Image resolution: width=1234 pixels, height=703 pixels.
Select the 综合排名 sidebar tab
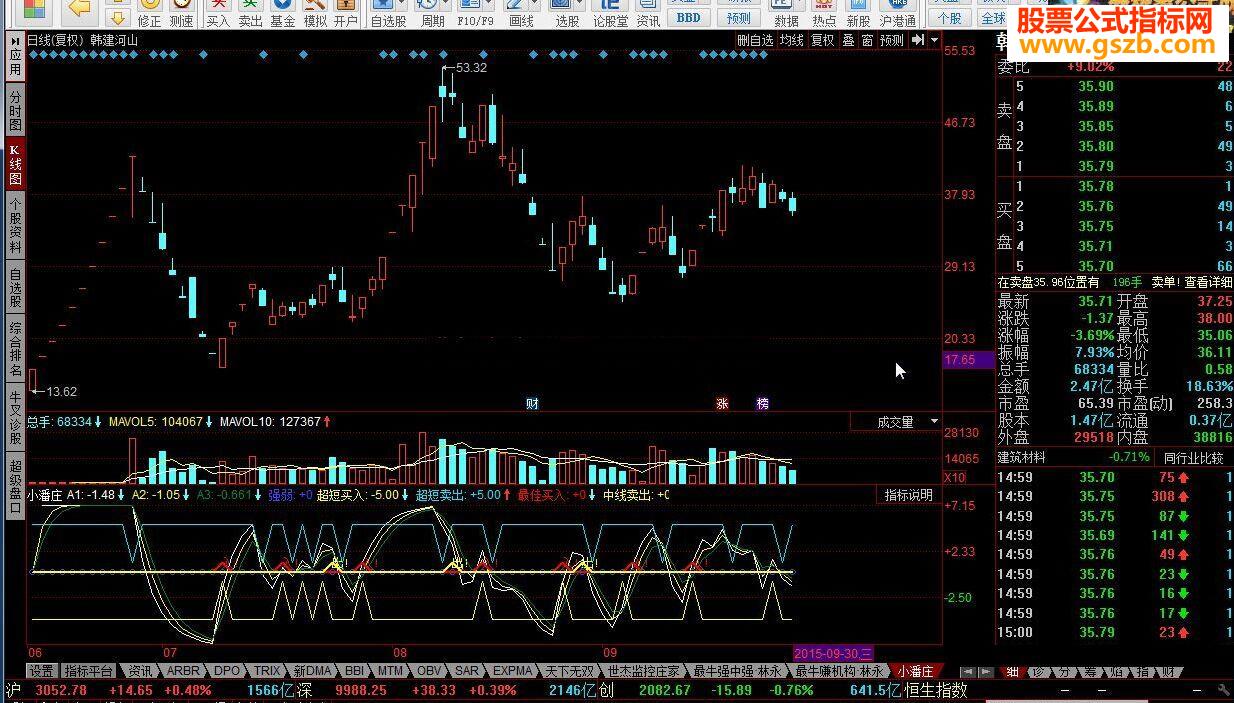coord(15,349)
